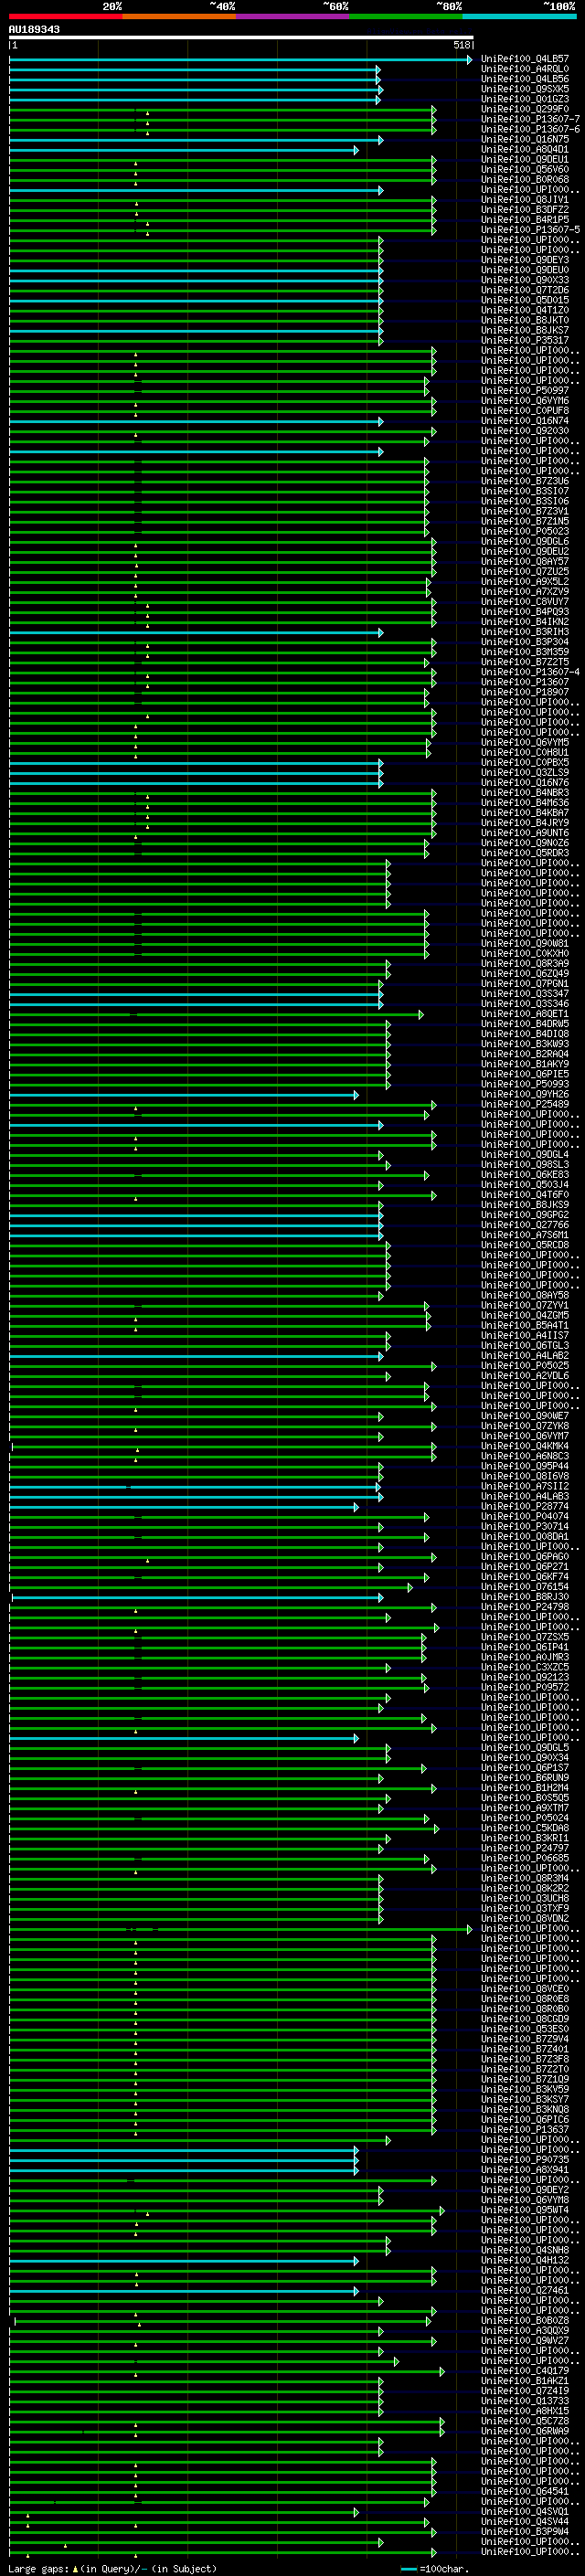This screenshot has width=585, height=2576.
Task: Click hit label UniRef100_Q16N76
Action: pos(525,782)
